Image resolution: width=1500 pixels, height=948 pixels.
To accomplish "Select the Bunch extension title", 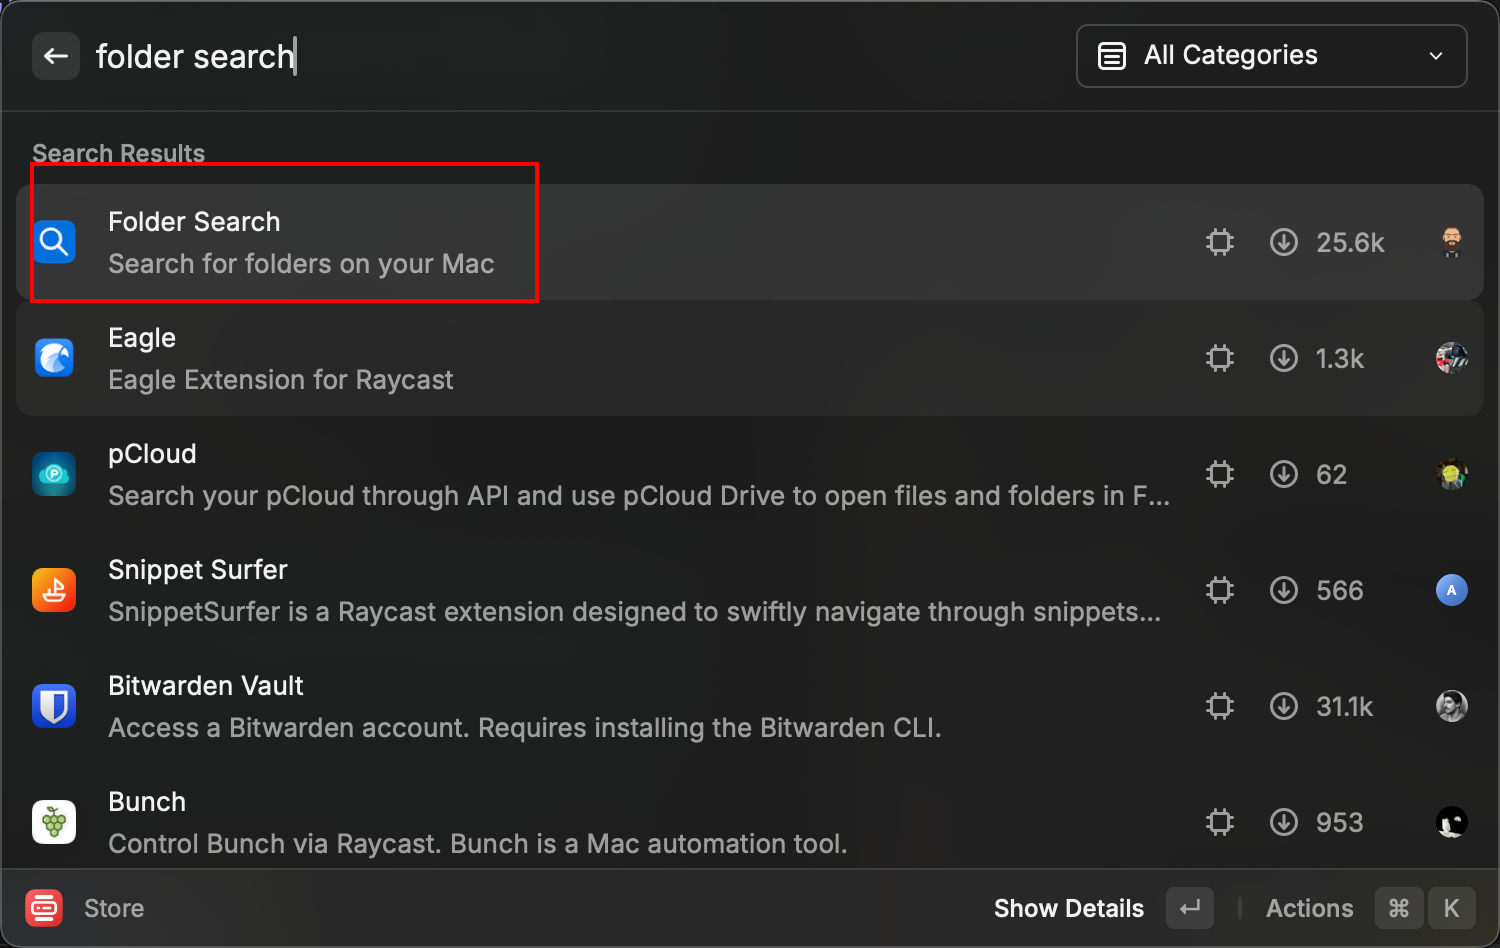I will pos(147,802).
